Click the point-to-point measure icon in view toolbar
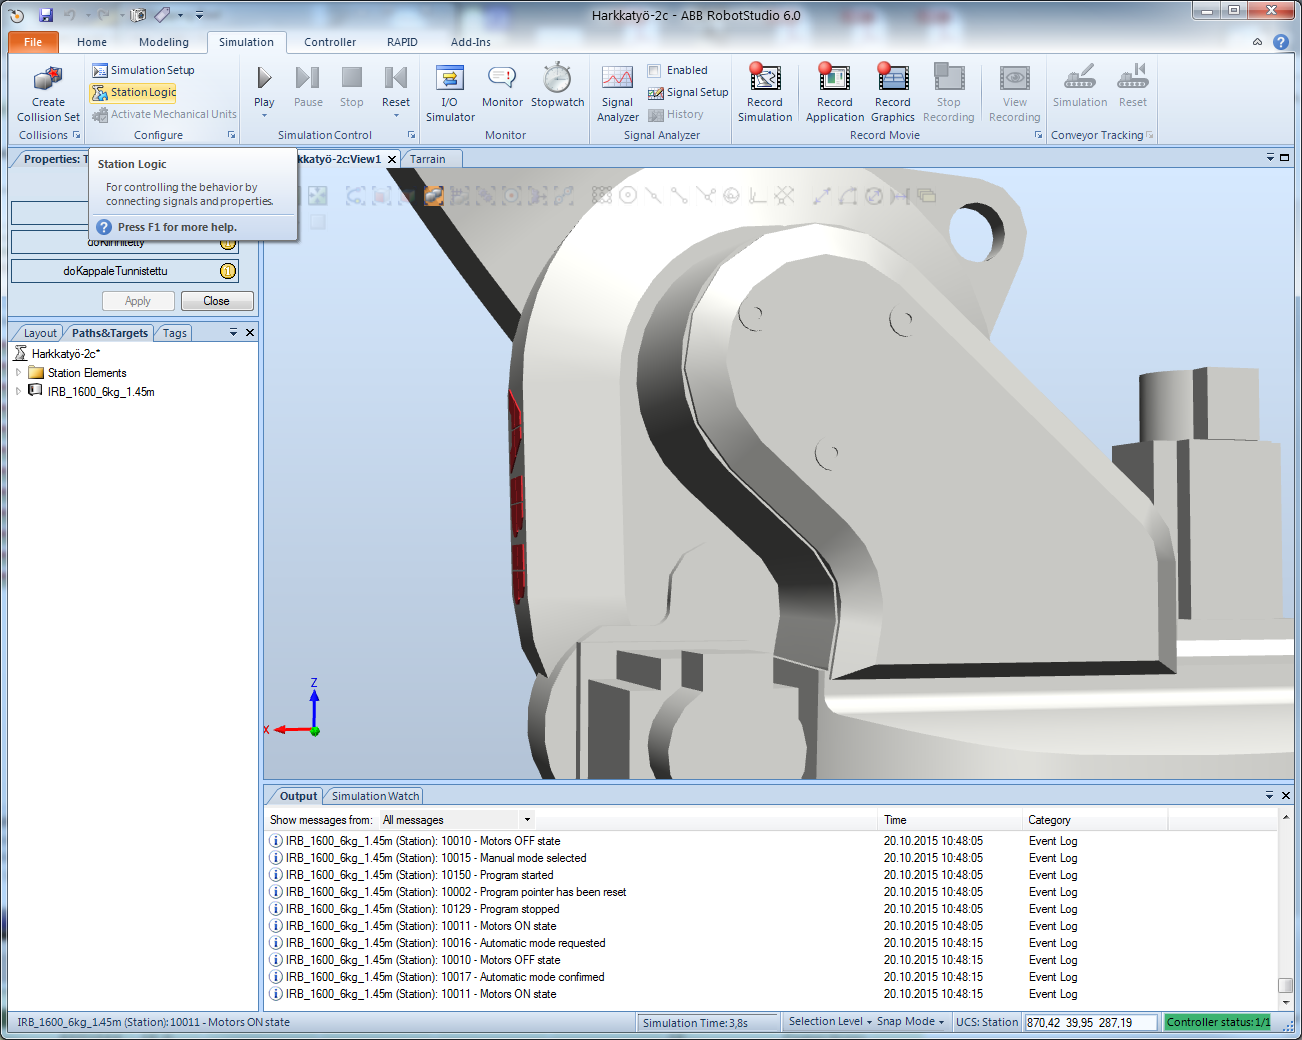Image resolution: width=1302 pixels, height=1040 pixels. click(x=822, y=196)
